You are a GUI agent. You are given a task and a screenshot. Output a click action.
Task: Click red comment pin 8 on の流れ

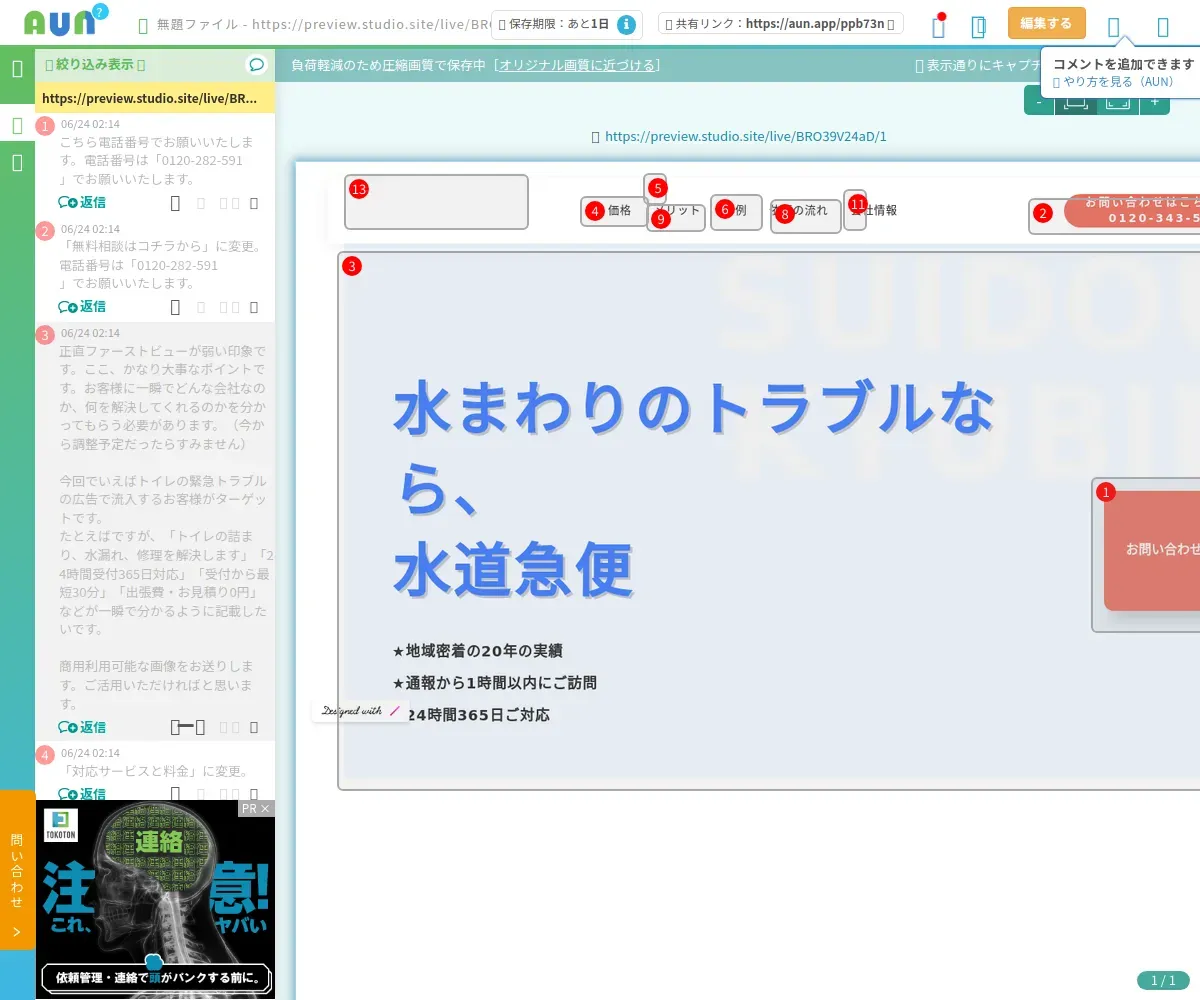(785, 214)
